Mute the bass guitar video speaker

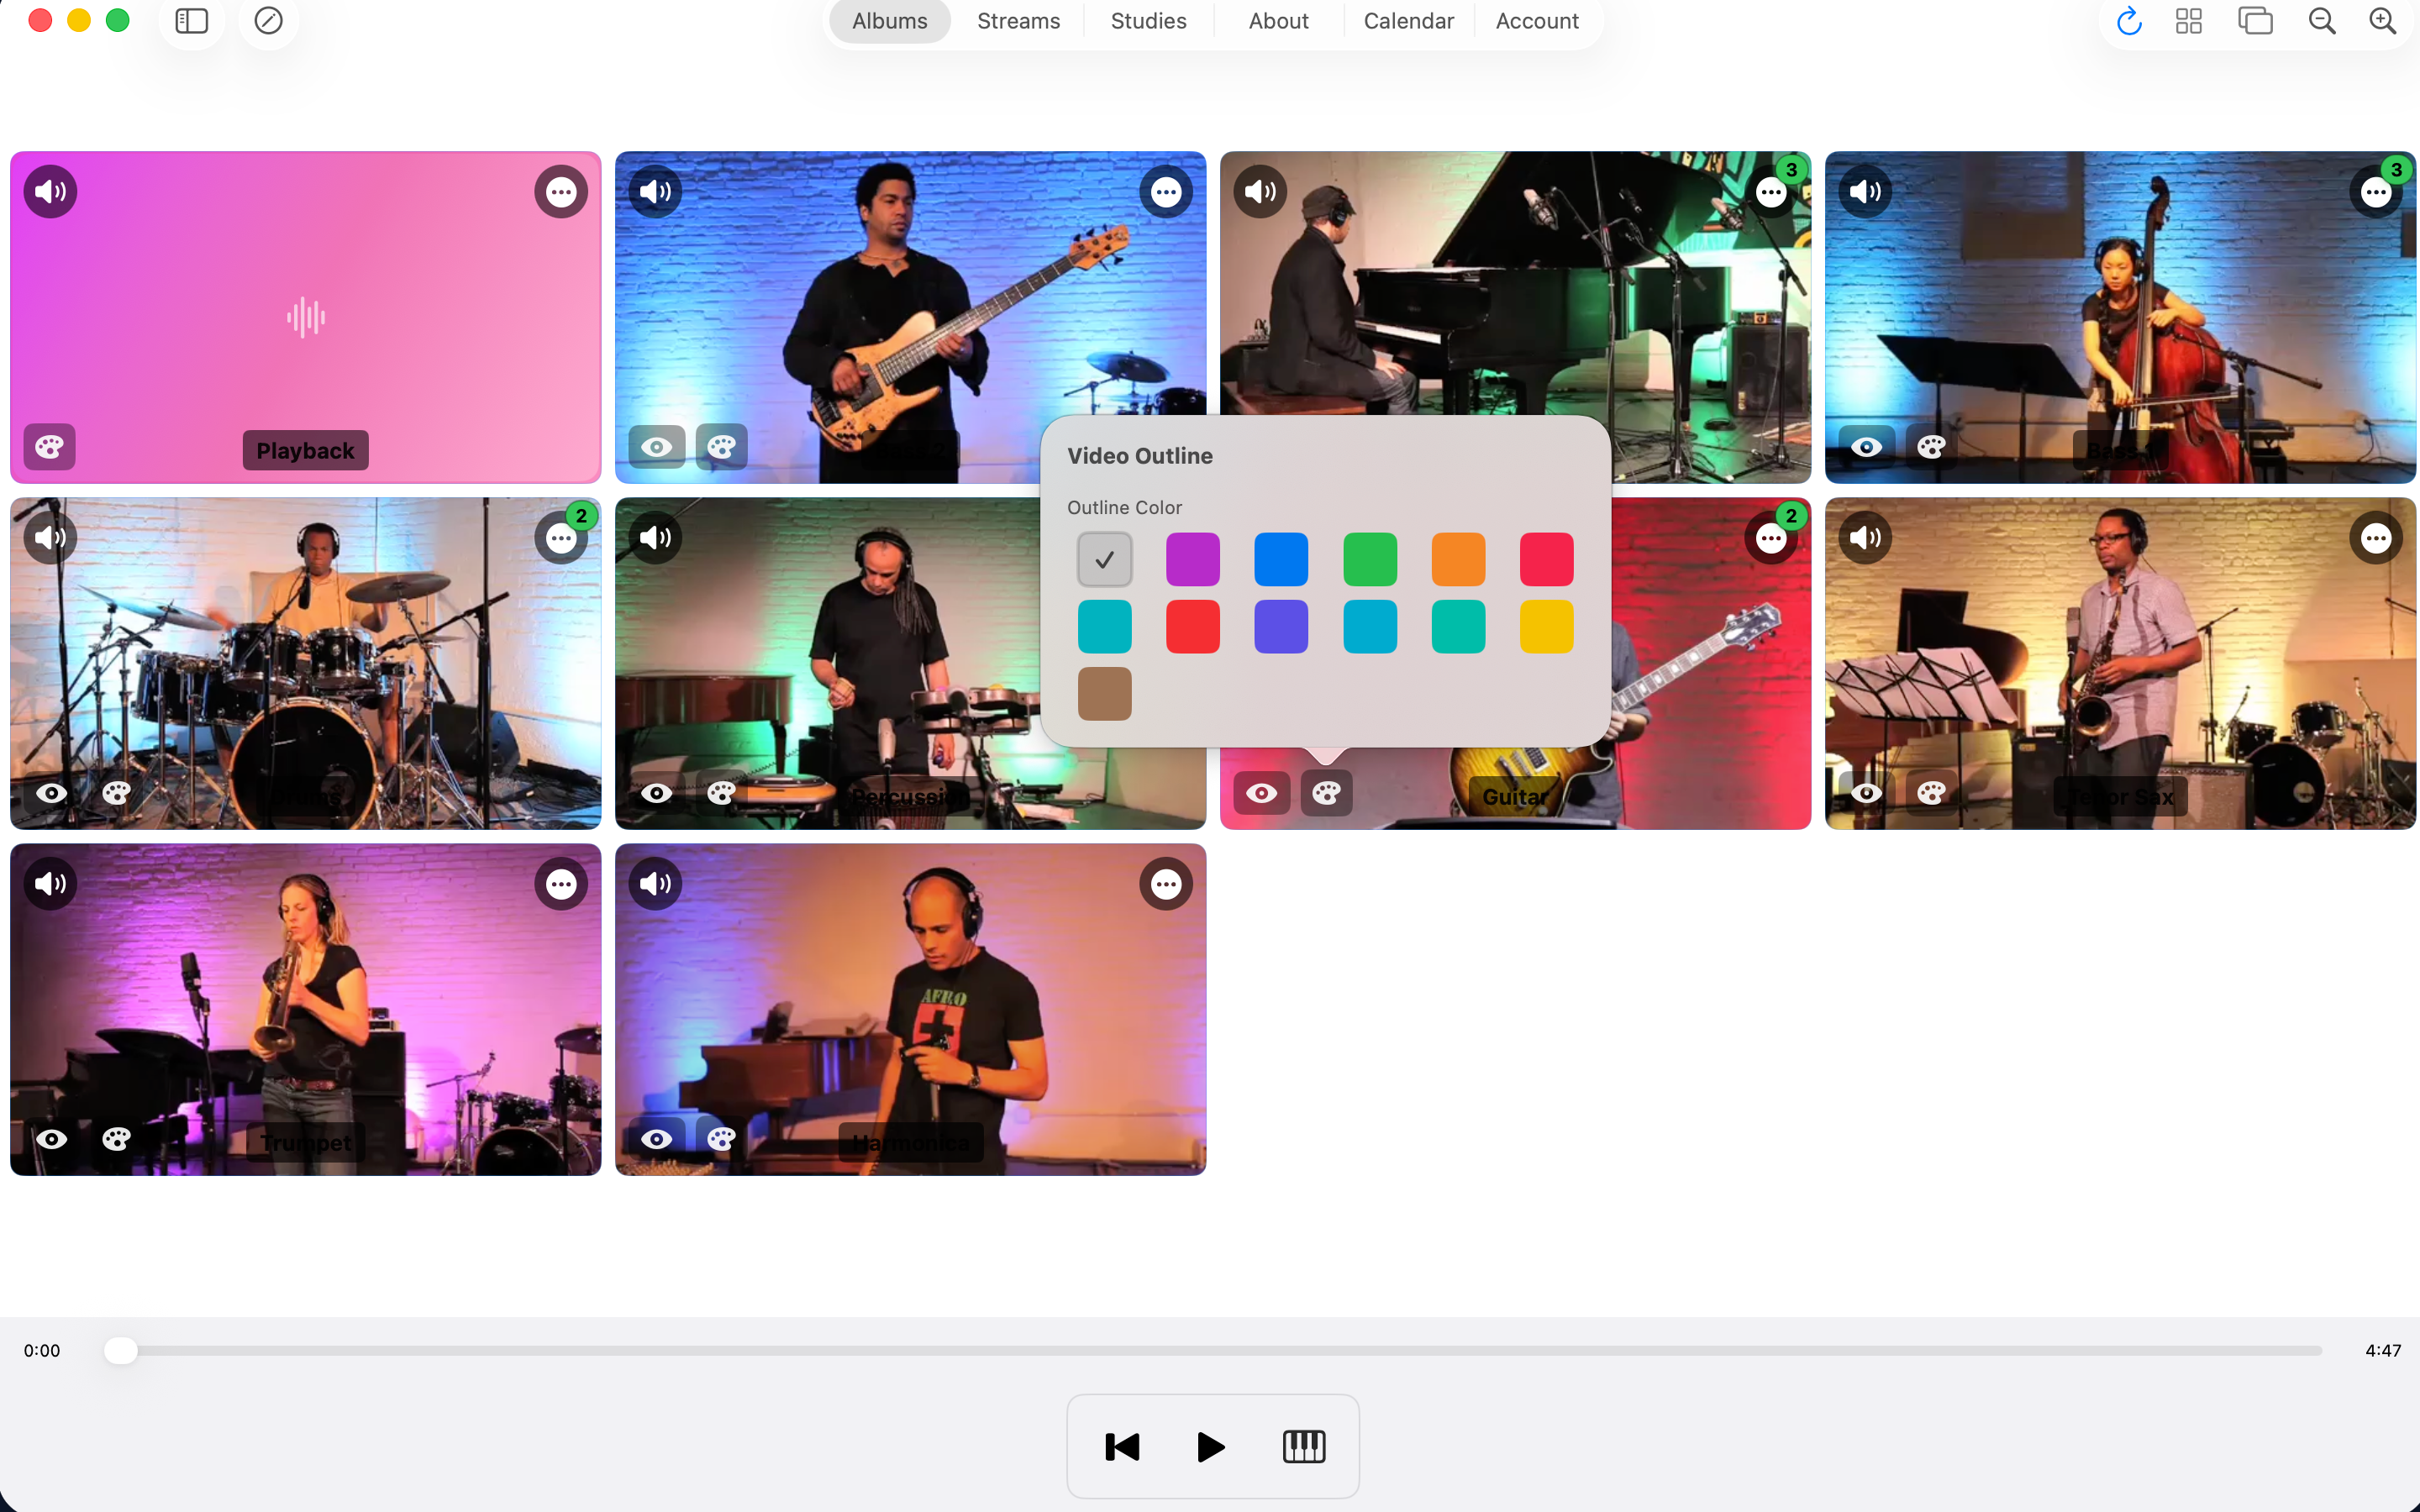click(x=655, y=191)
